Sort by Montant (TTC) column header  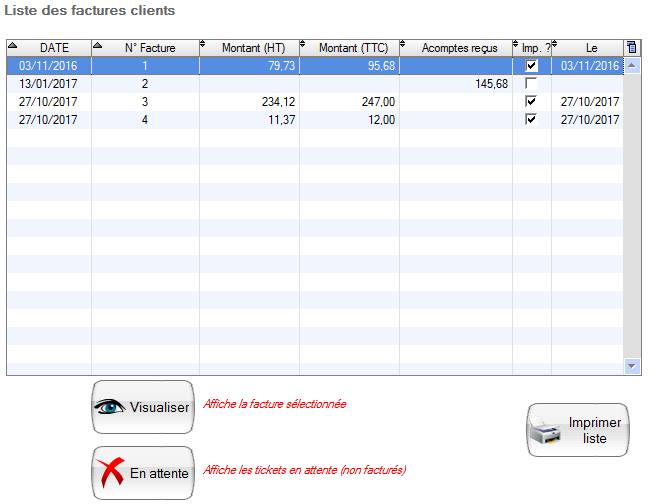(x=352, y=47)
